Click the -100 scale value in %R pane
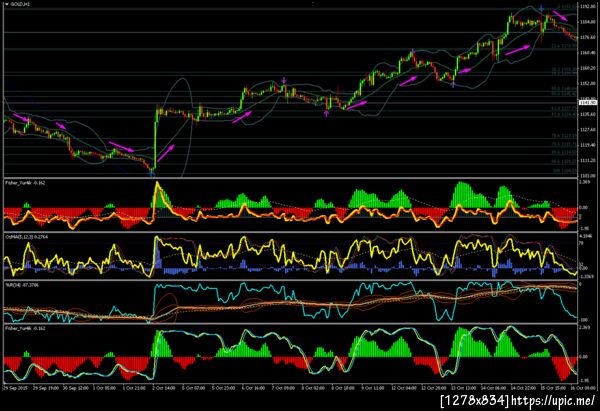Viewport: 600px width, 411px height. click(x=584, y=320)
